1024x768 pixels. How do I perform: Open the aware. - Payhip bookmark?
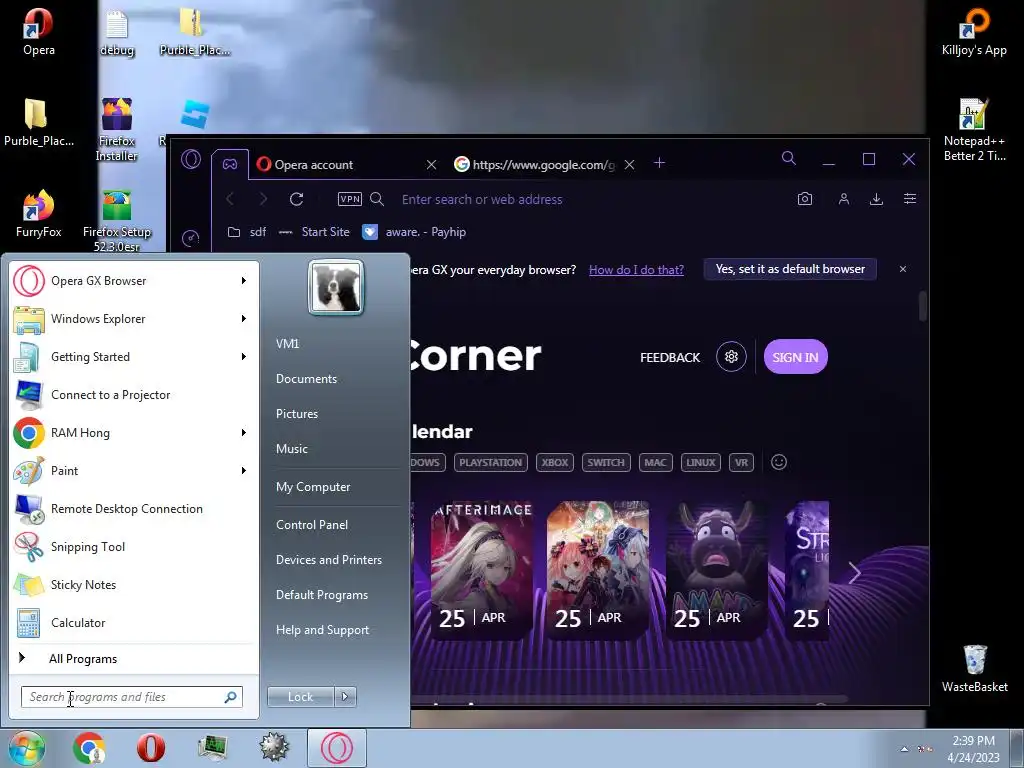pos(415,232)
